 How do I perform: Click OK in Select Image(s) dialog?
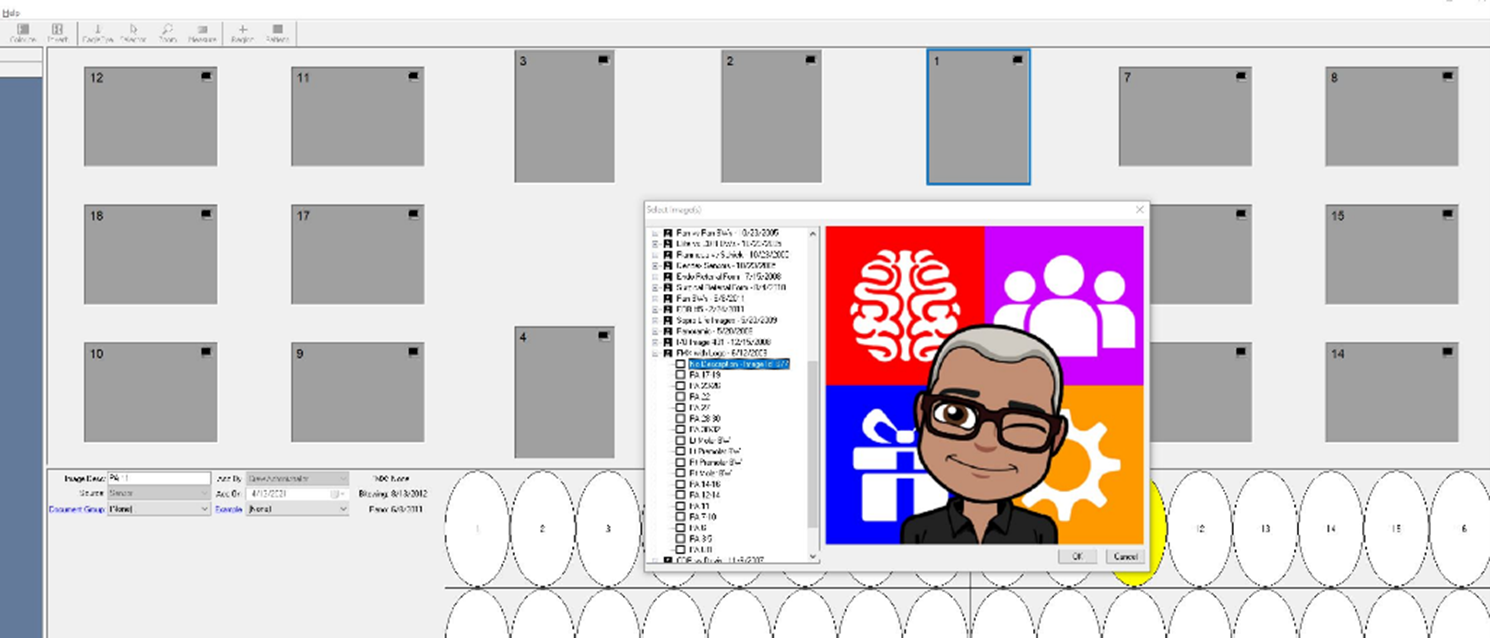pos(1077,556)
